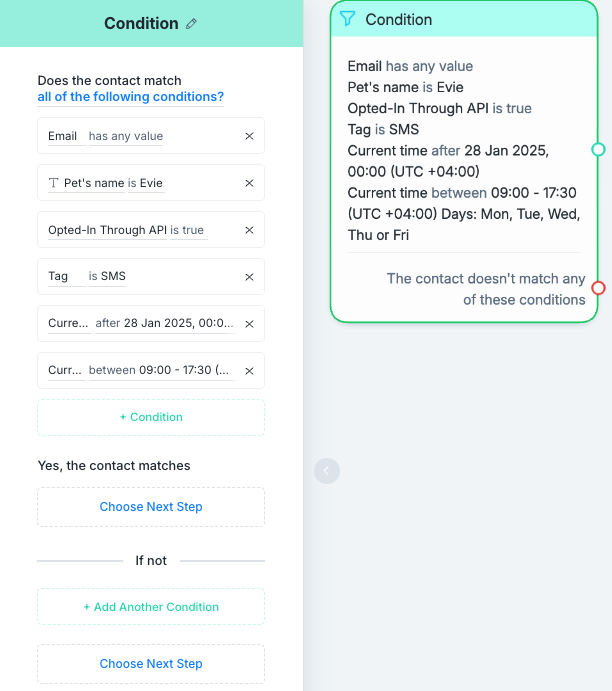Edit the 'is SMS' tag value

[x=107, y=276]
